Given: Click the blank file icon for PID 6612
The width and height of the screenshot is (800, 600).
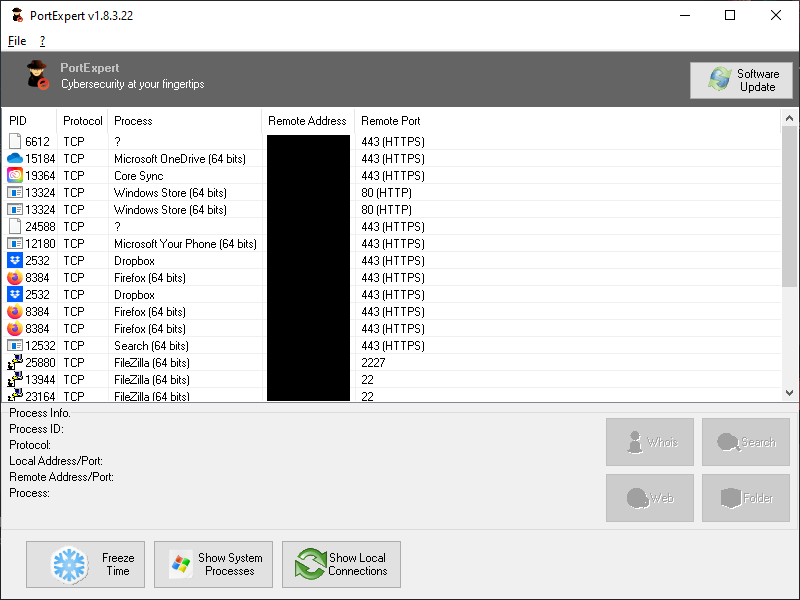Looking at the screenshot, I should (15, 141).
